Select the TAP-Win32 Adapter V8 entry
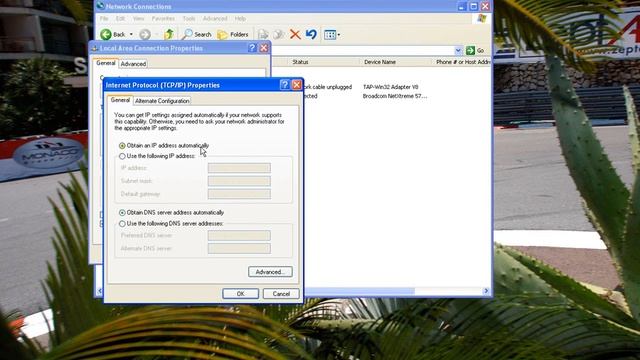Screen dimensions: 640x360 (x=390, y=87)
